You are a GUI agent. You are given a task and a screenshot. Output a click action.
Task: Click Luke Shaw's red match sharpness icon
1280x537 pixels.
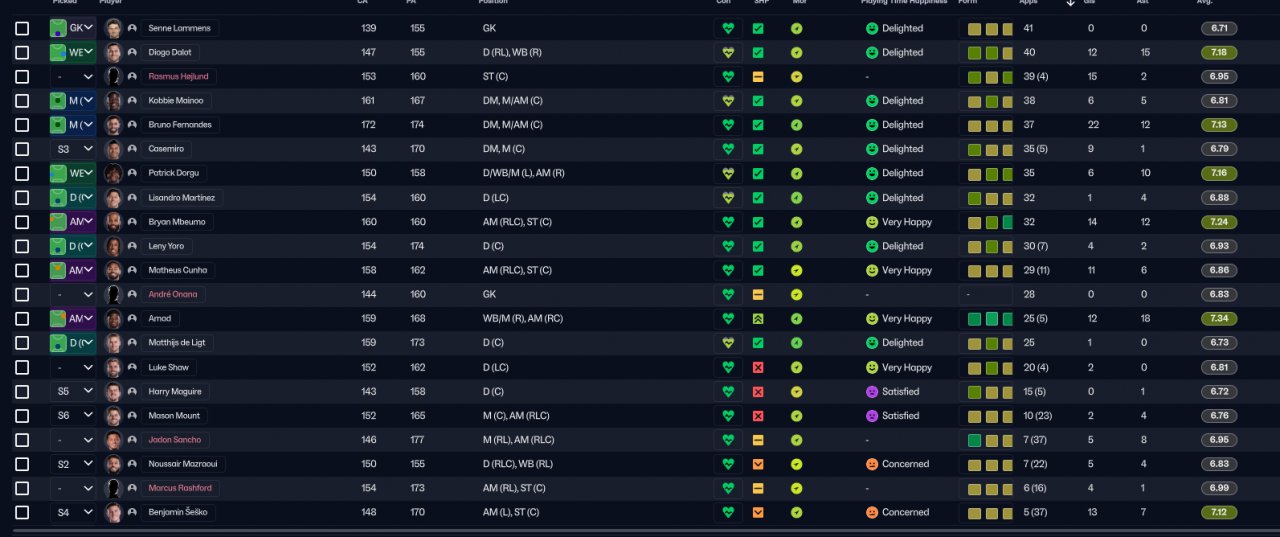[x=758, y=367]
